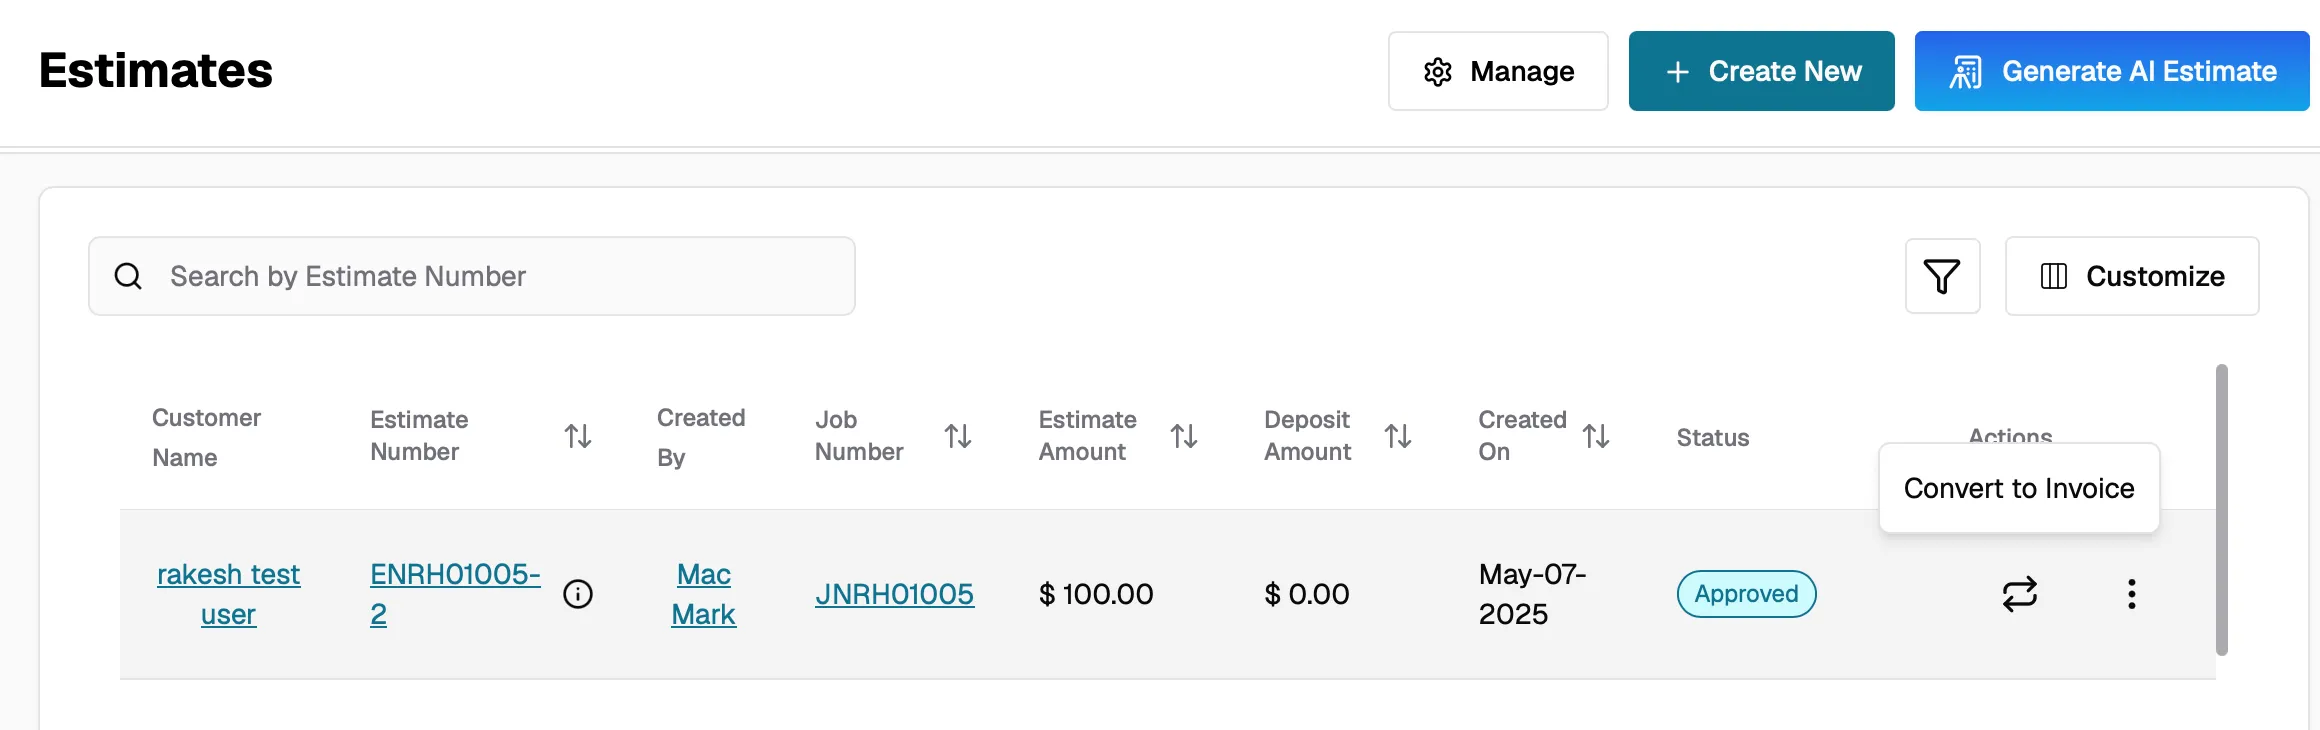Image resolution: width=2320 pixels, height=730 pixels.
Task: Click the table vertical scrollbar
Action: click(2222, 510)
